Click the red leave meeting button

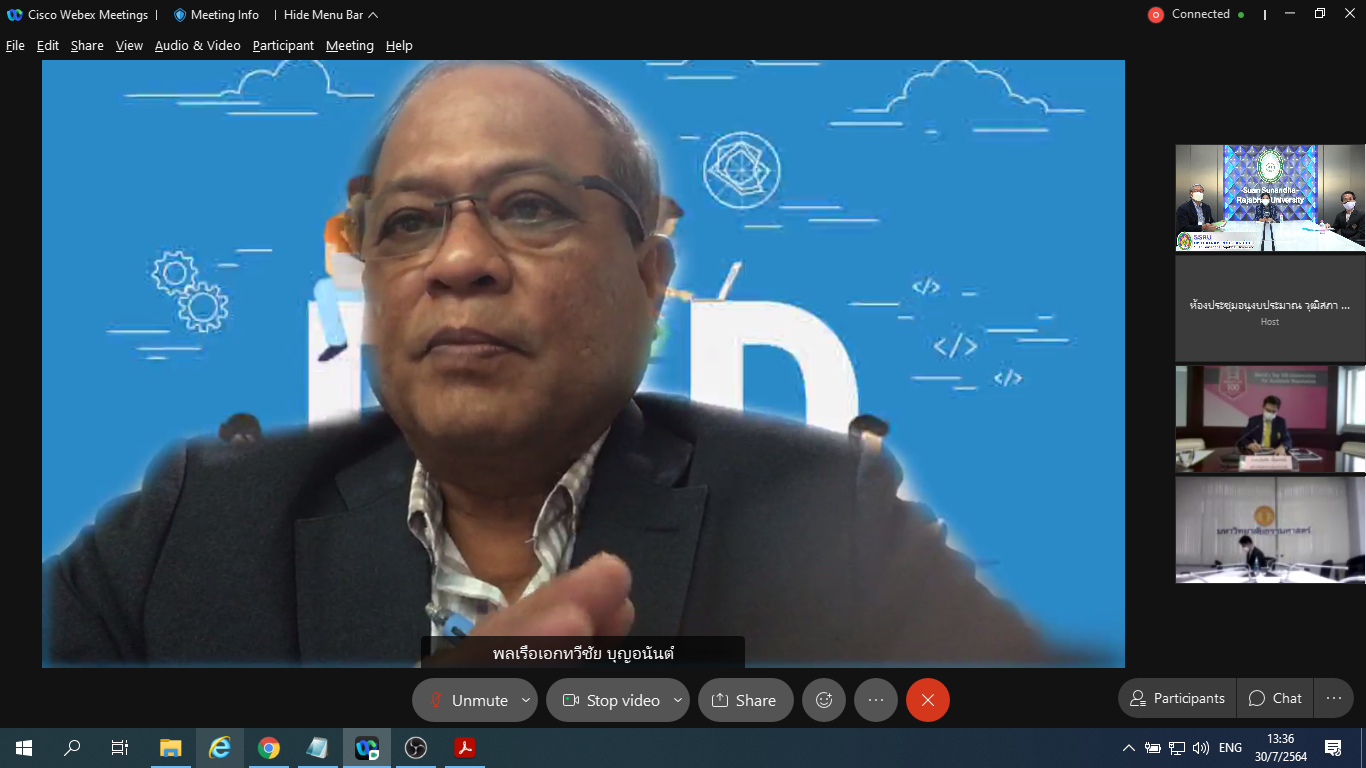point(928,700)
